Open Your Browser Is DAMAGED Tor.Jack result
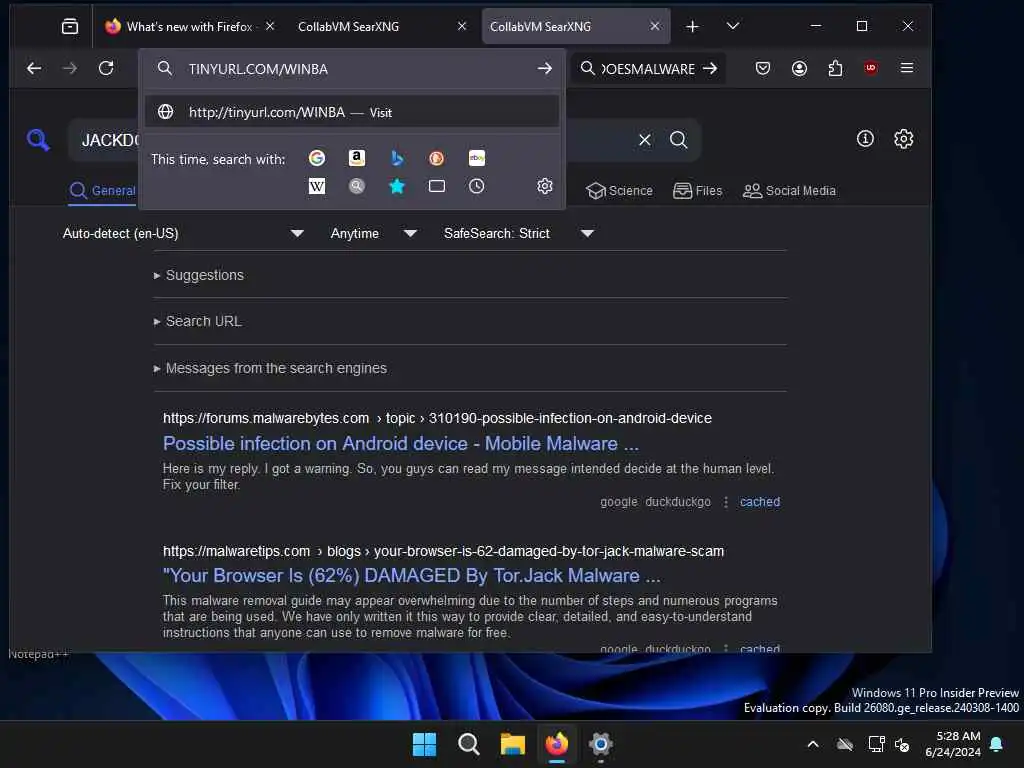1024x768 pixels. (x=411, y=575)
